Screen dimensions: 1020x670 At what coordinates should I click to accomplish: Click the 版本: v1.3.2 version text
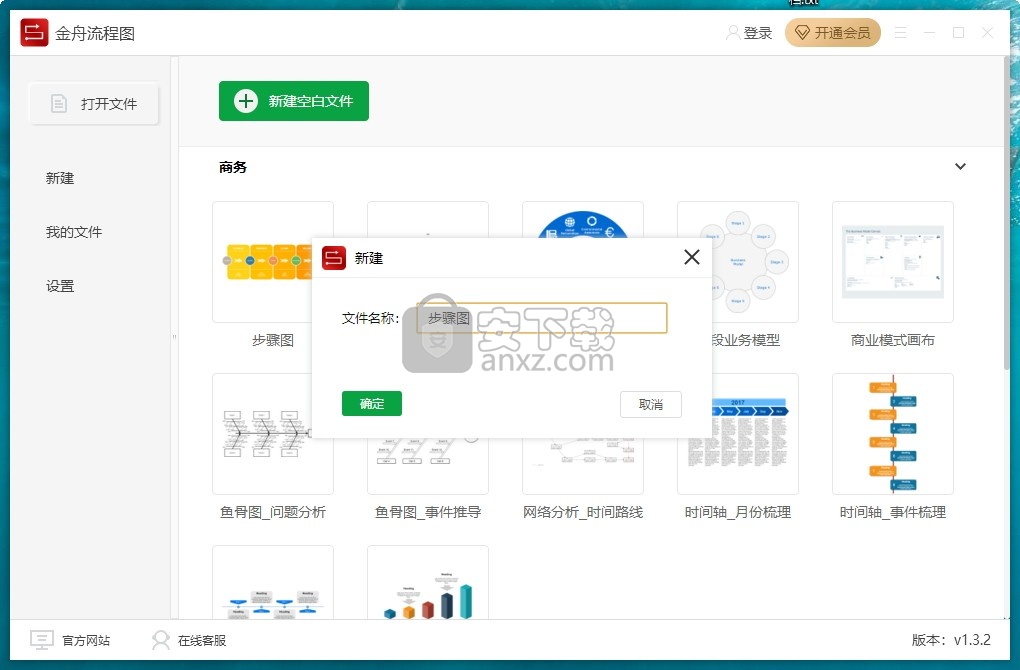point(951,640)
